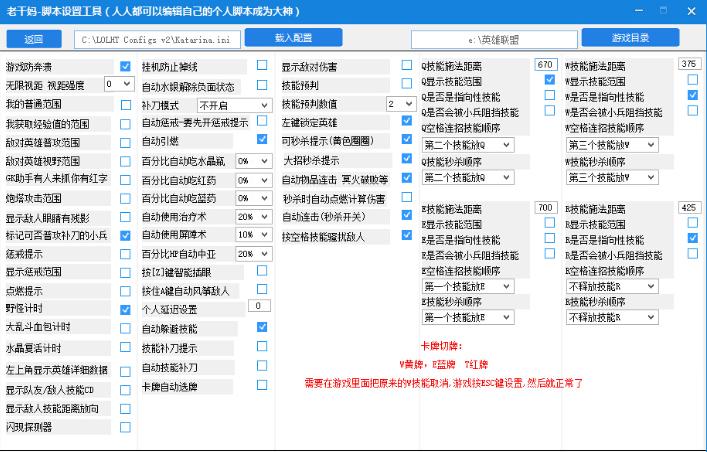Expand the 视距强度 dropdown

[x=118, y=85]
